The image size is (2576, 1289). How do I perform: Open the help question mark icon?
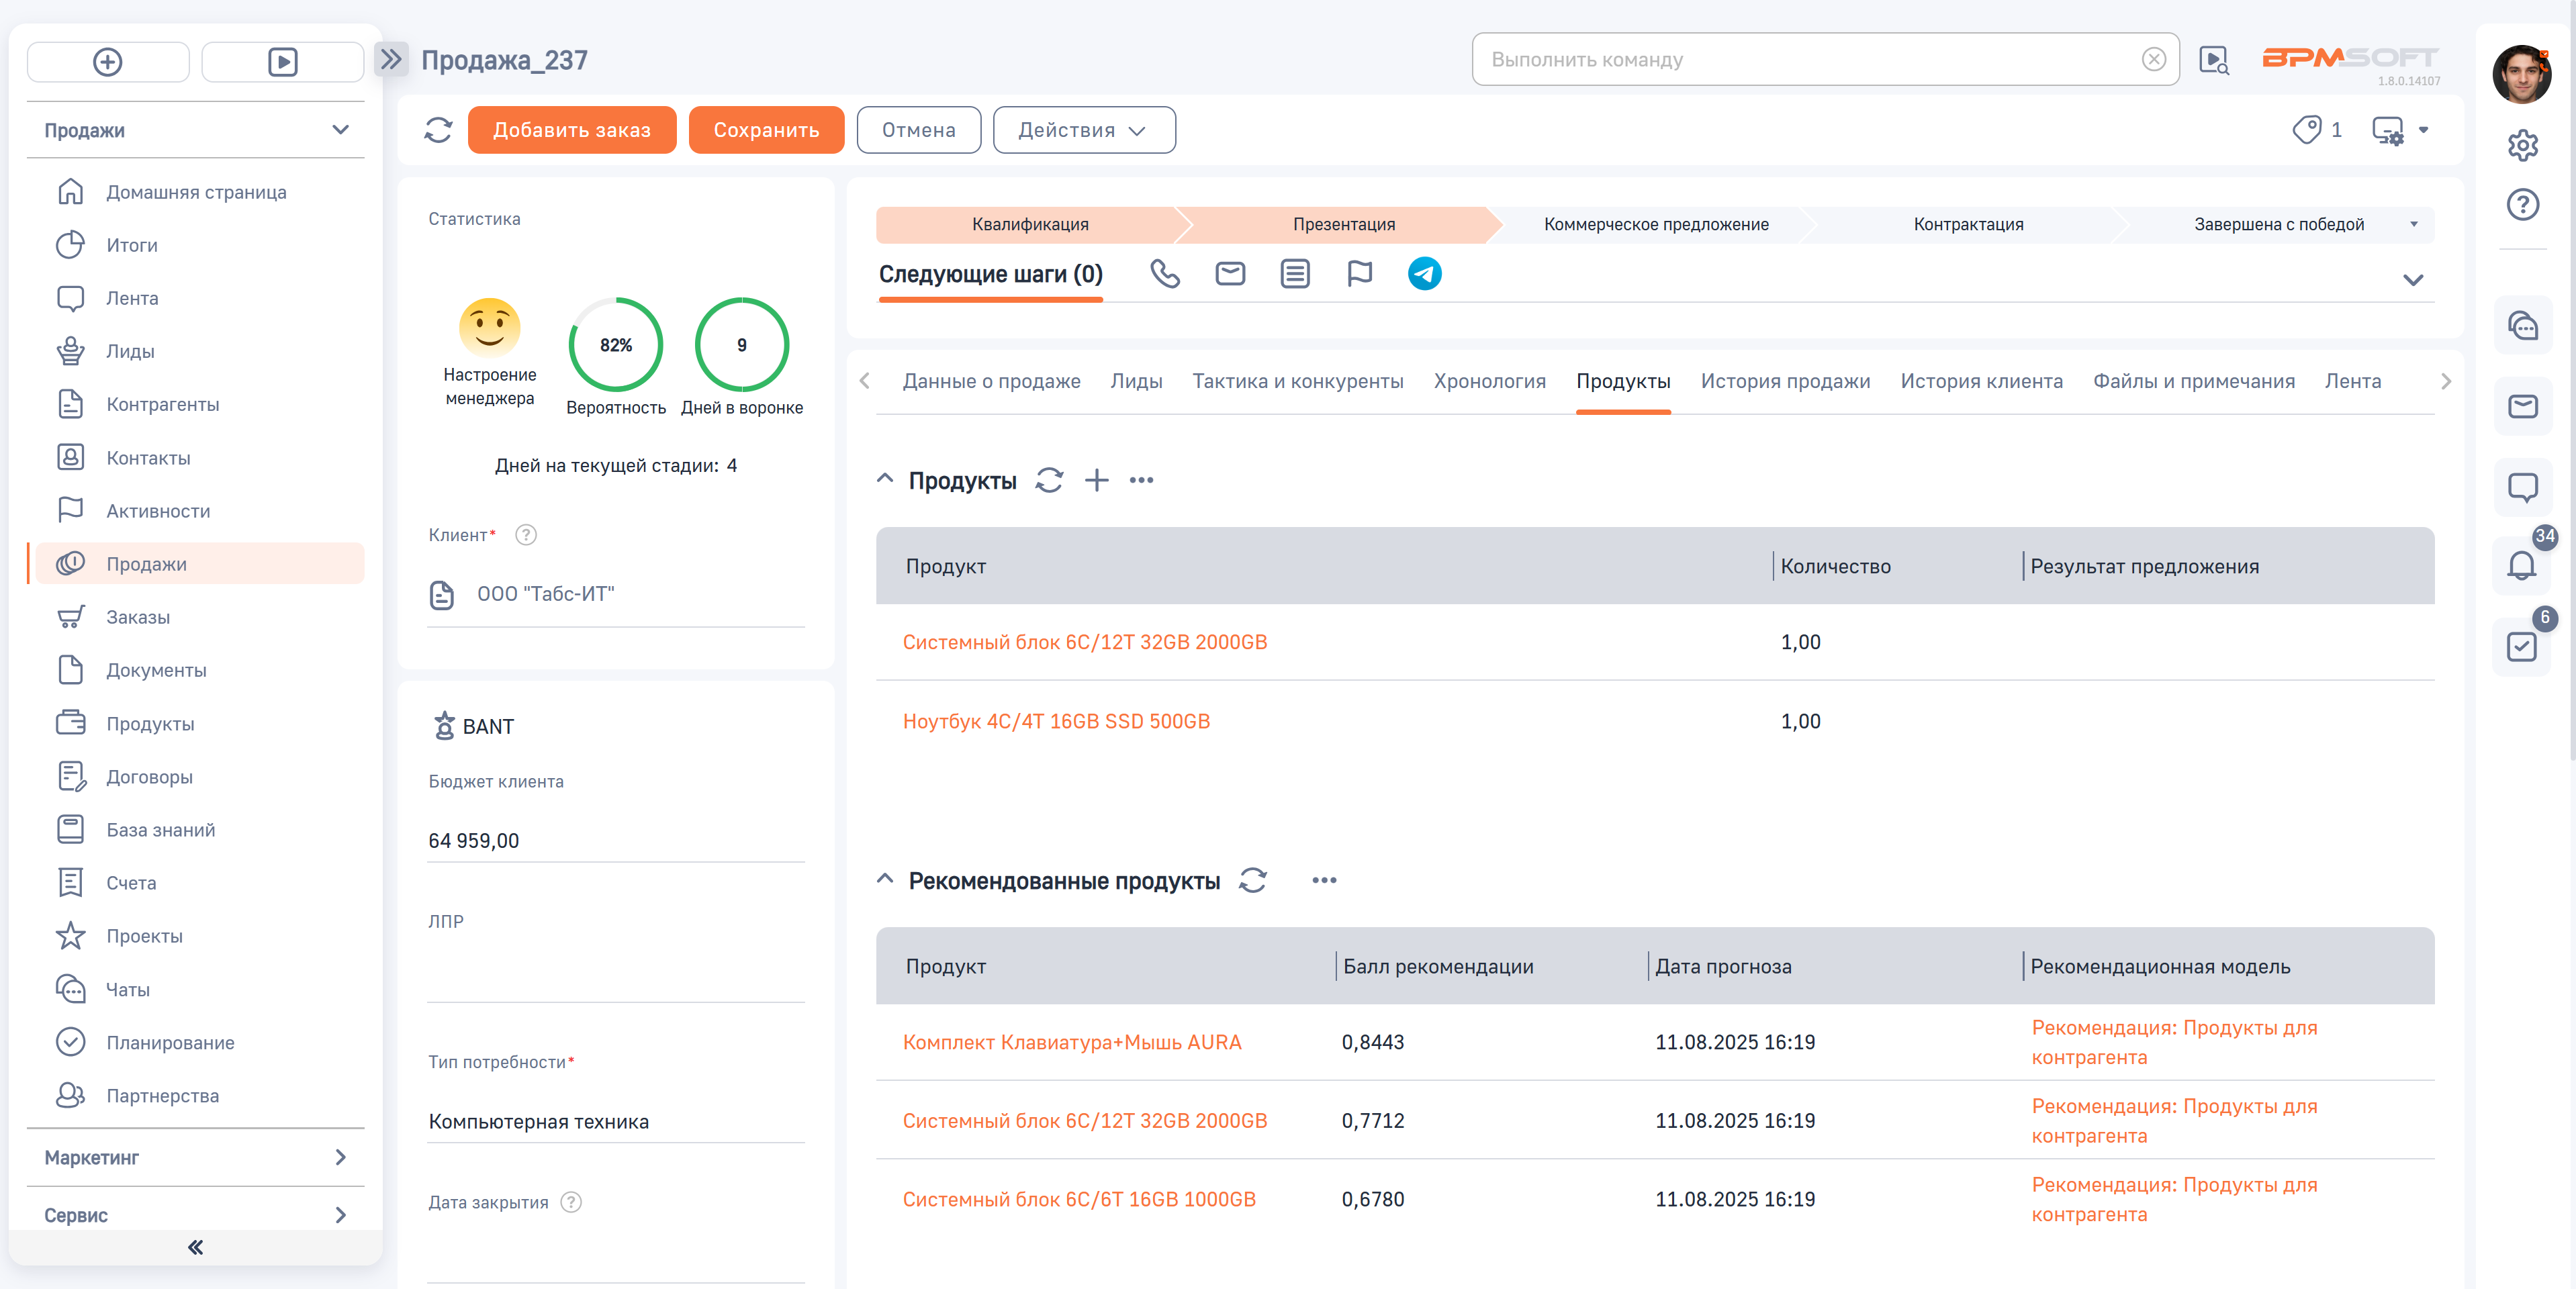coord(2522,204)
